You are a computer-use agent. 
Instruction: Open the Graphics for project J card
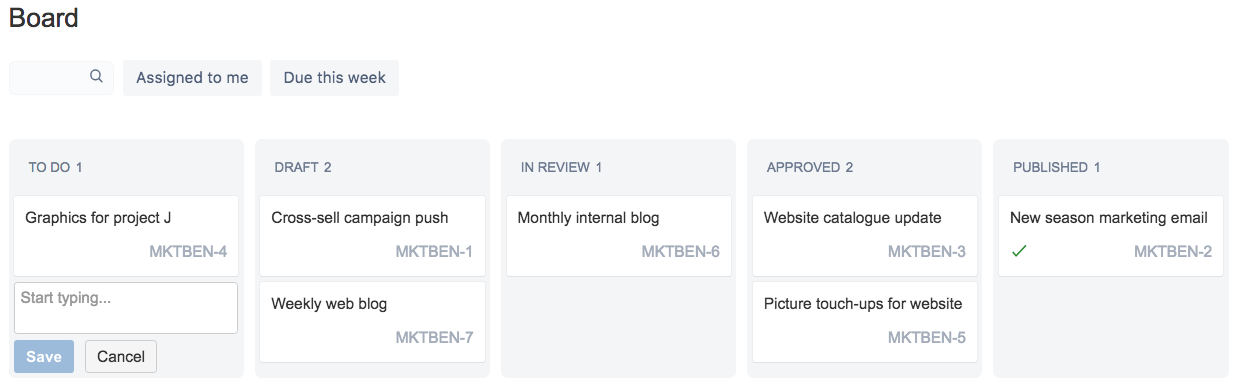(126, 235)
